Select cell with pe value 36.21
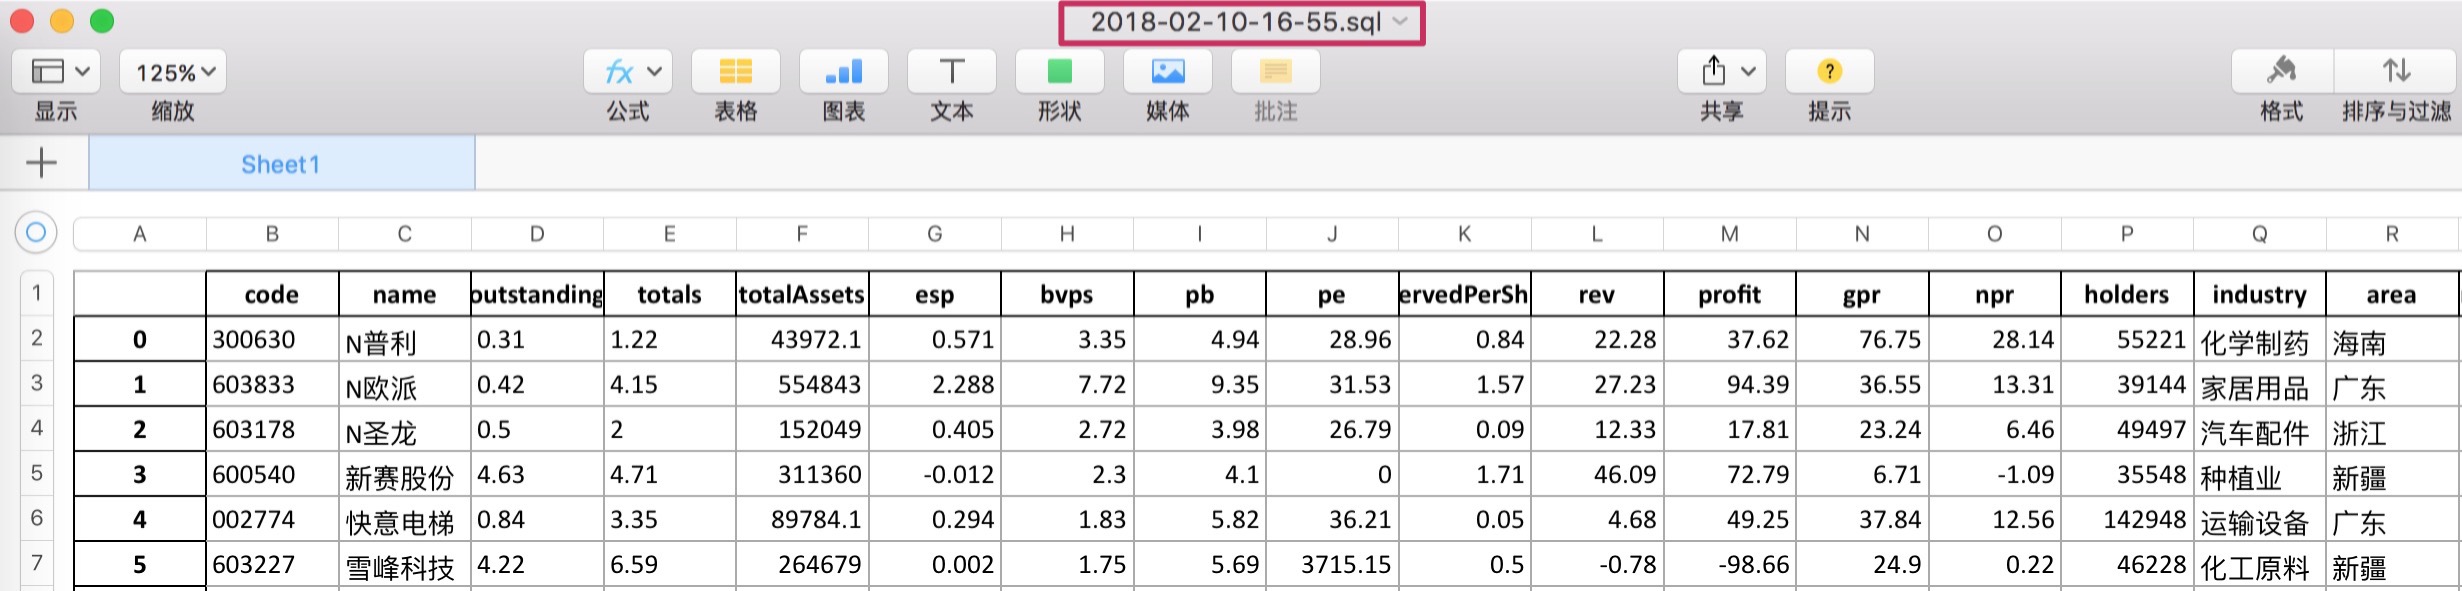The height and width of the screenshot is (591, 2462). tap(1332, 519)
